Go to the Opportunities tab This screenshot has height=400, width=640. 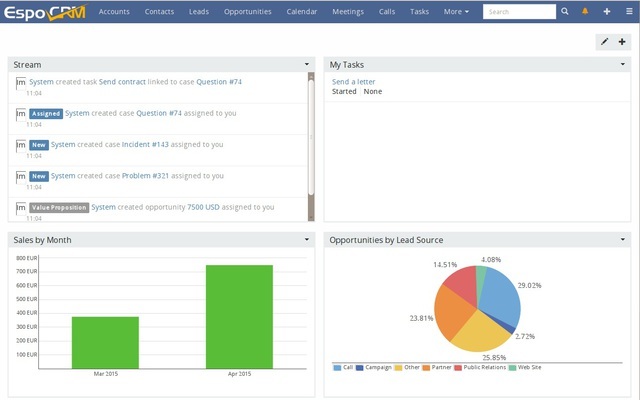point(248,12)
